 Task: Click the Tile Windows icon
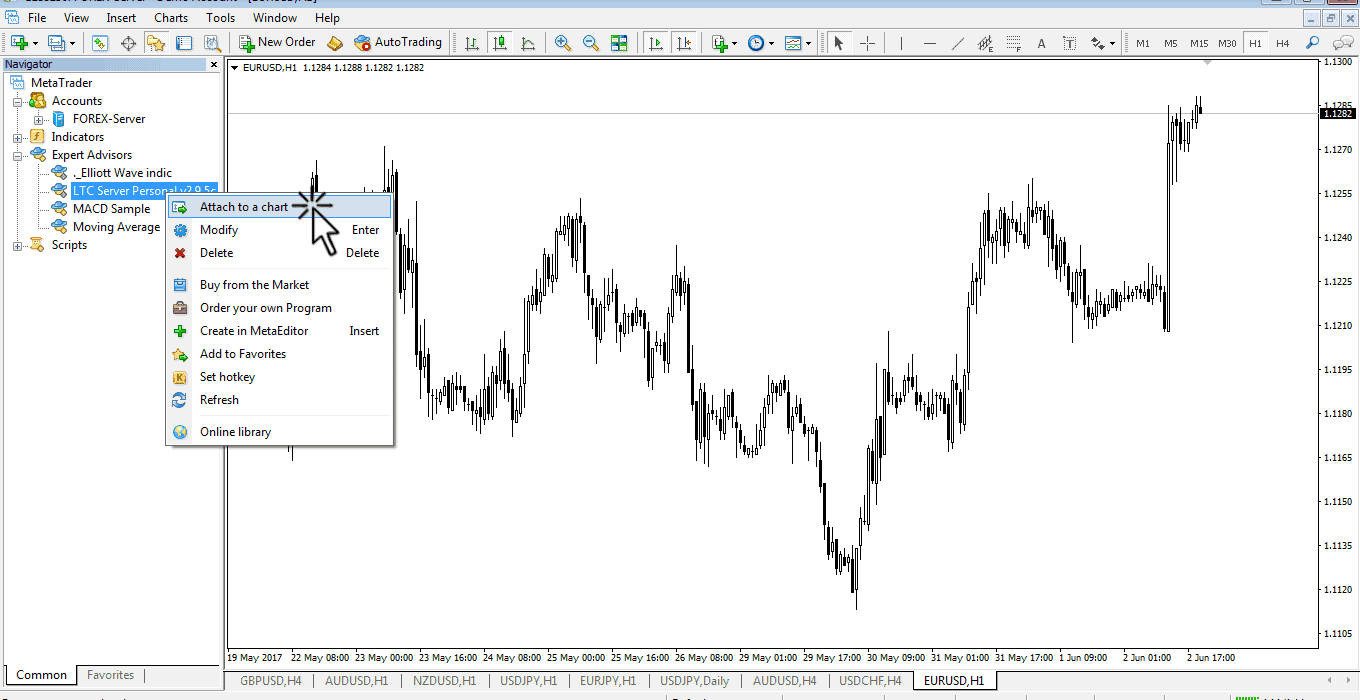click(x=619, y=43)
